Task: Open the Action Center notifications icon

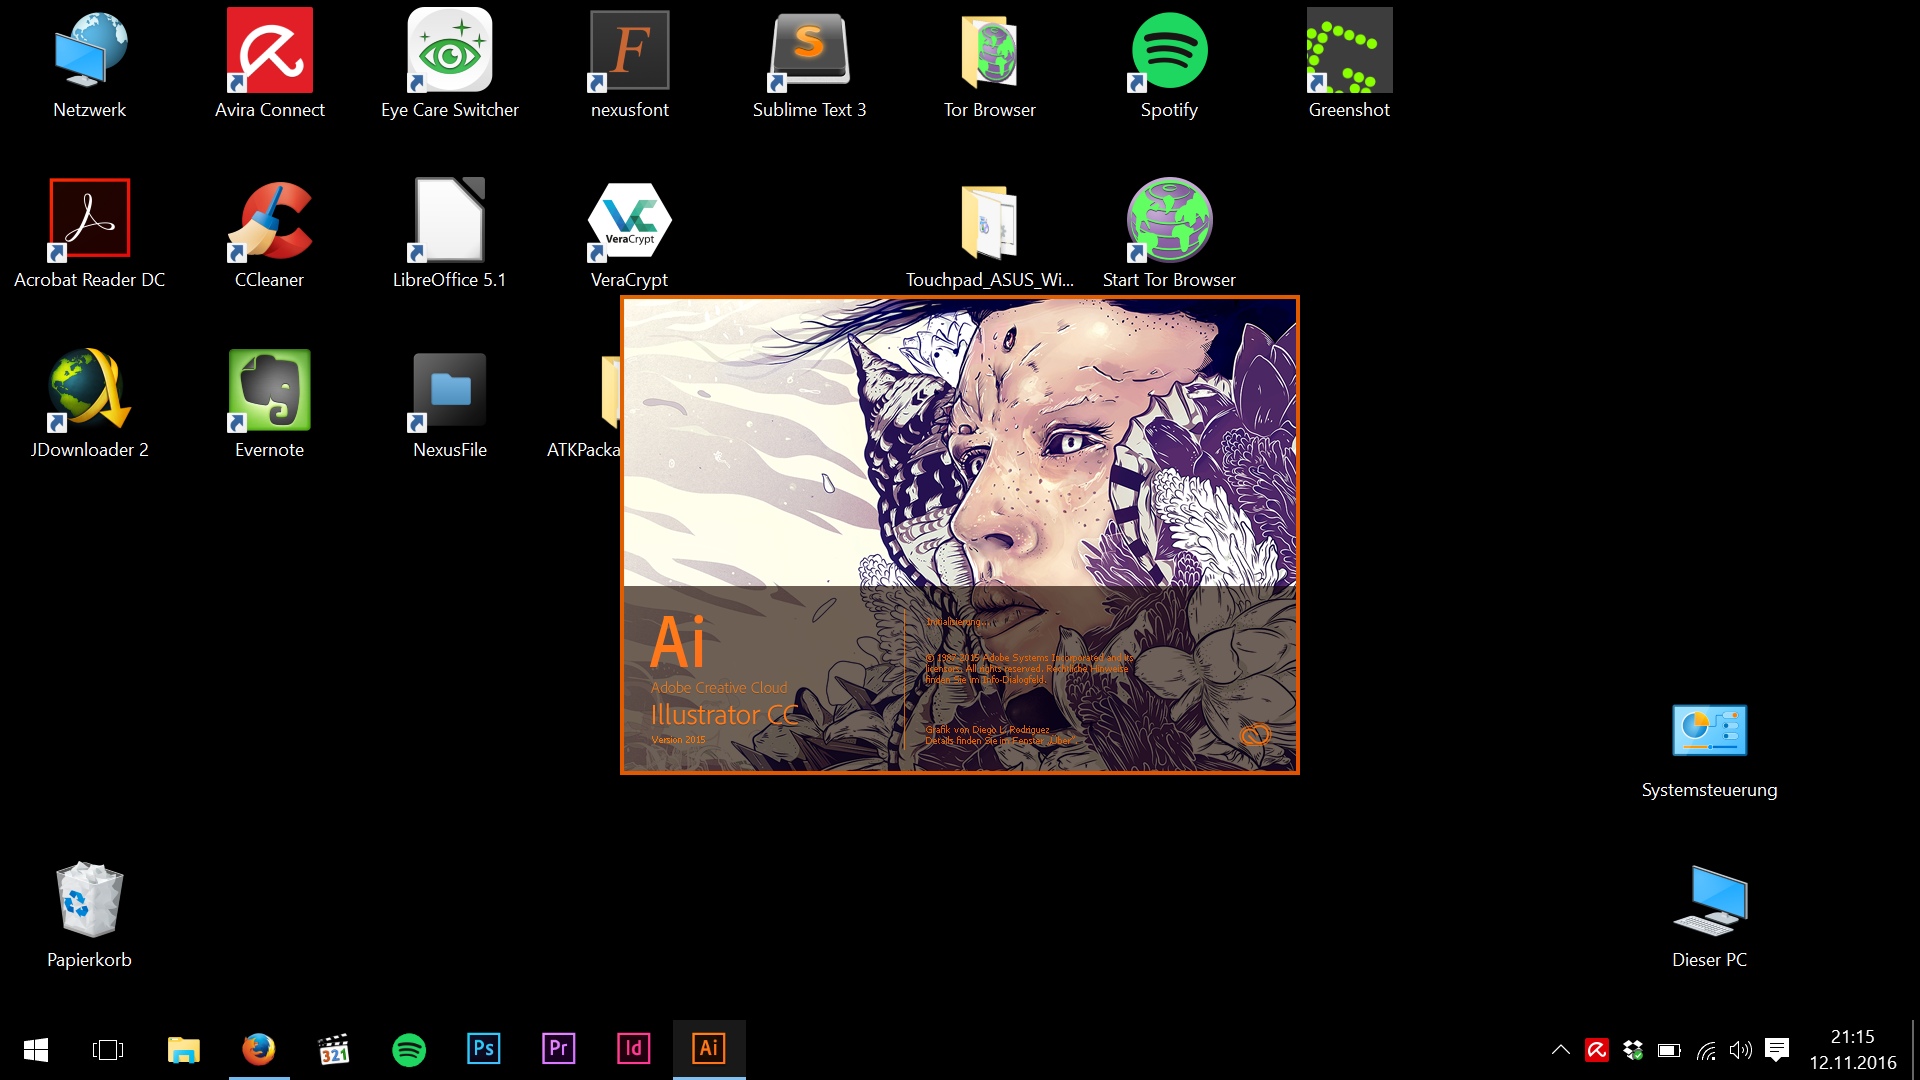Action: 1777,1050
